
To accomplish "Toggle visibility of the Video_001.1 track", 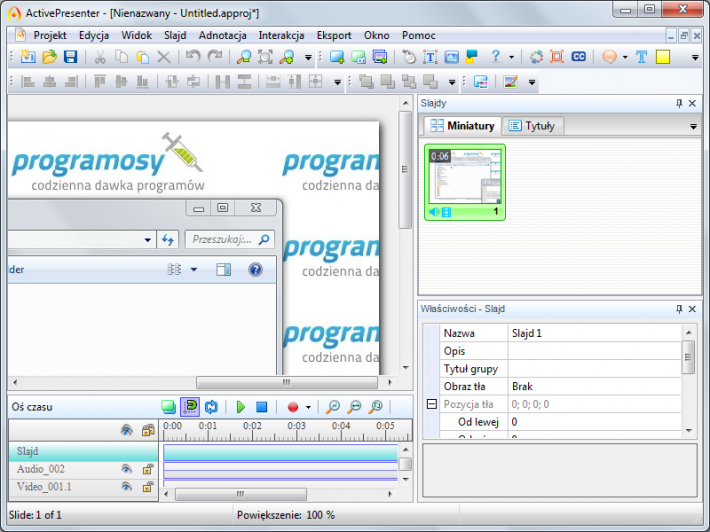I will [x=126, y=487].
